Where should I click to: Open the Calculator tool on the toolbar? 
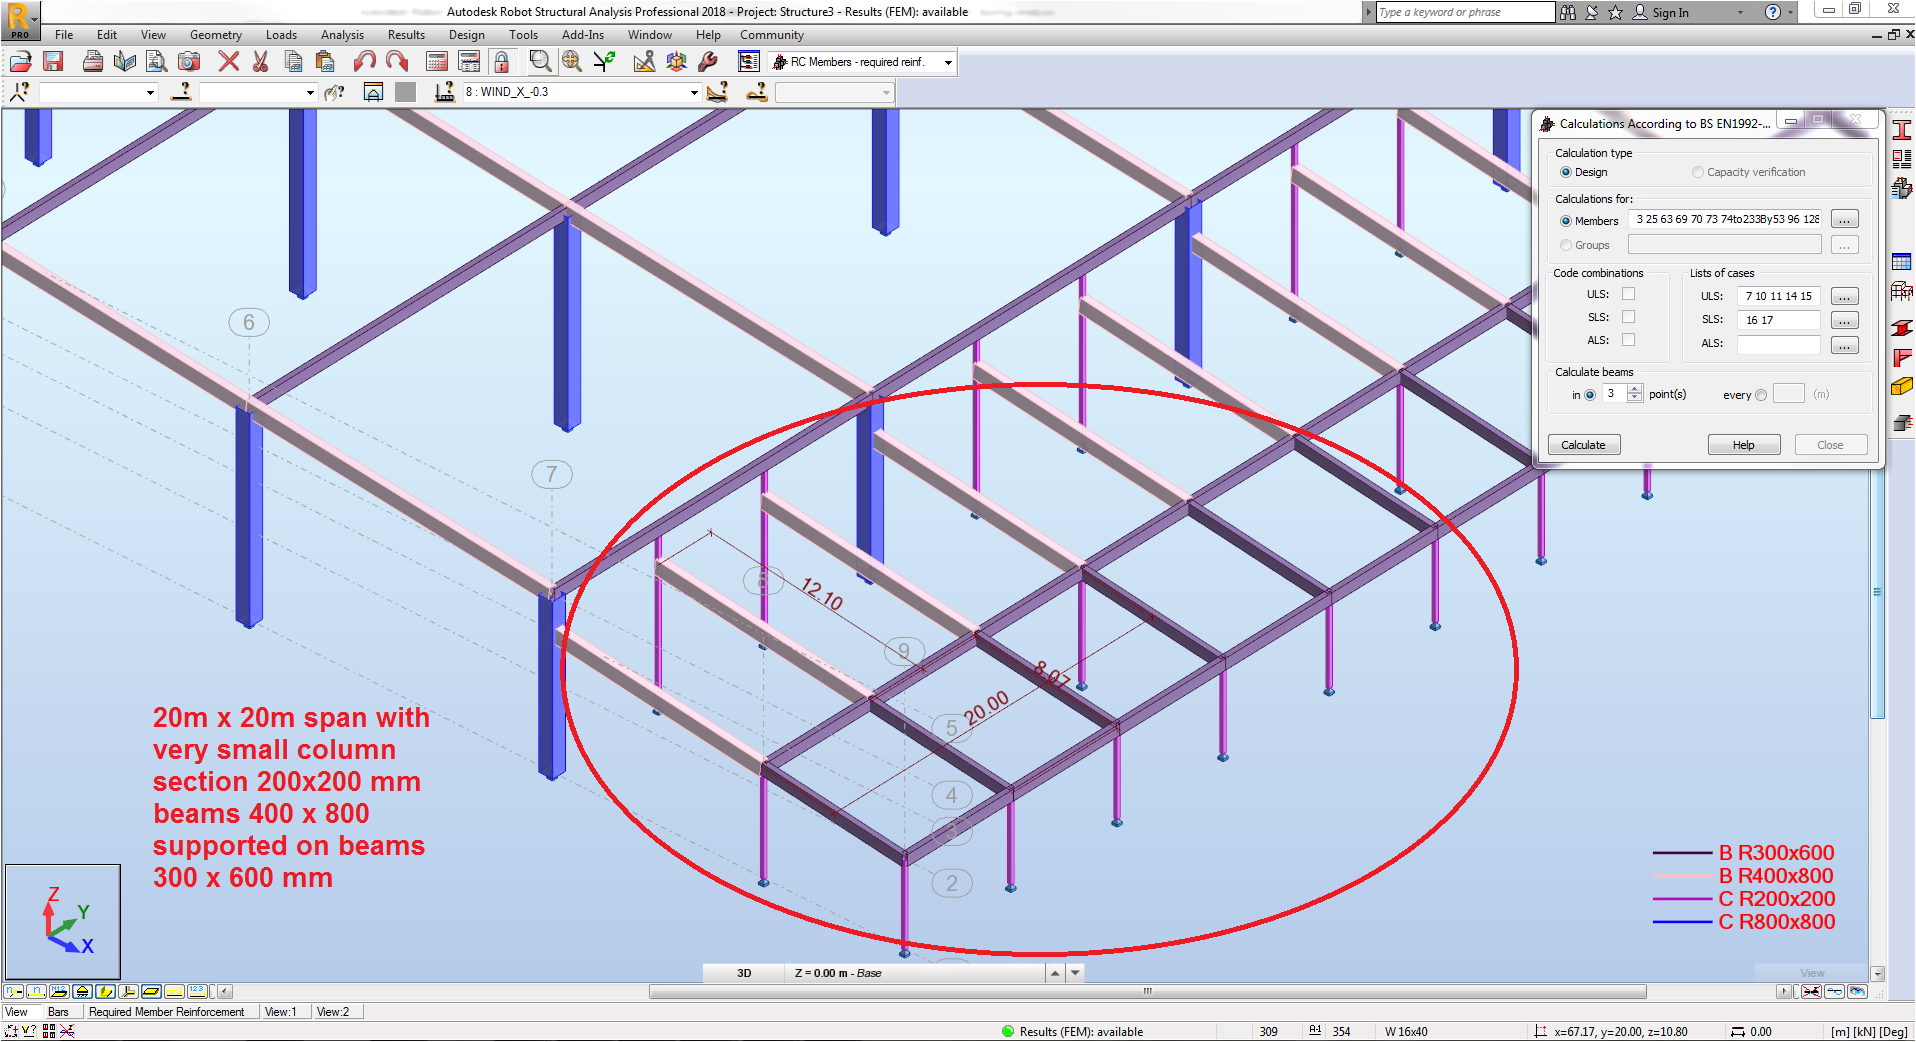pyautogui.click(x=437, y=61)
